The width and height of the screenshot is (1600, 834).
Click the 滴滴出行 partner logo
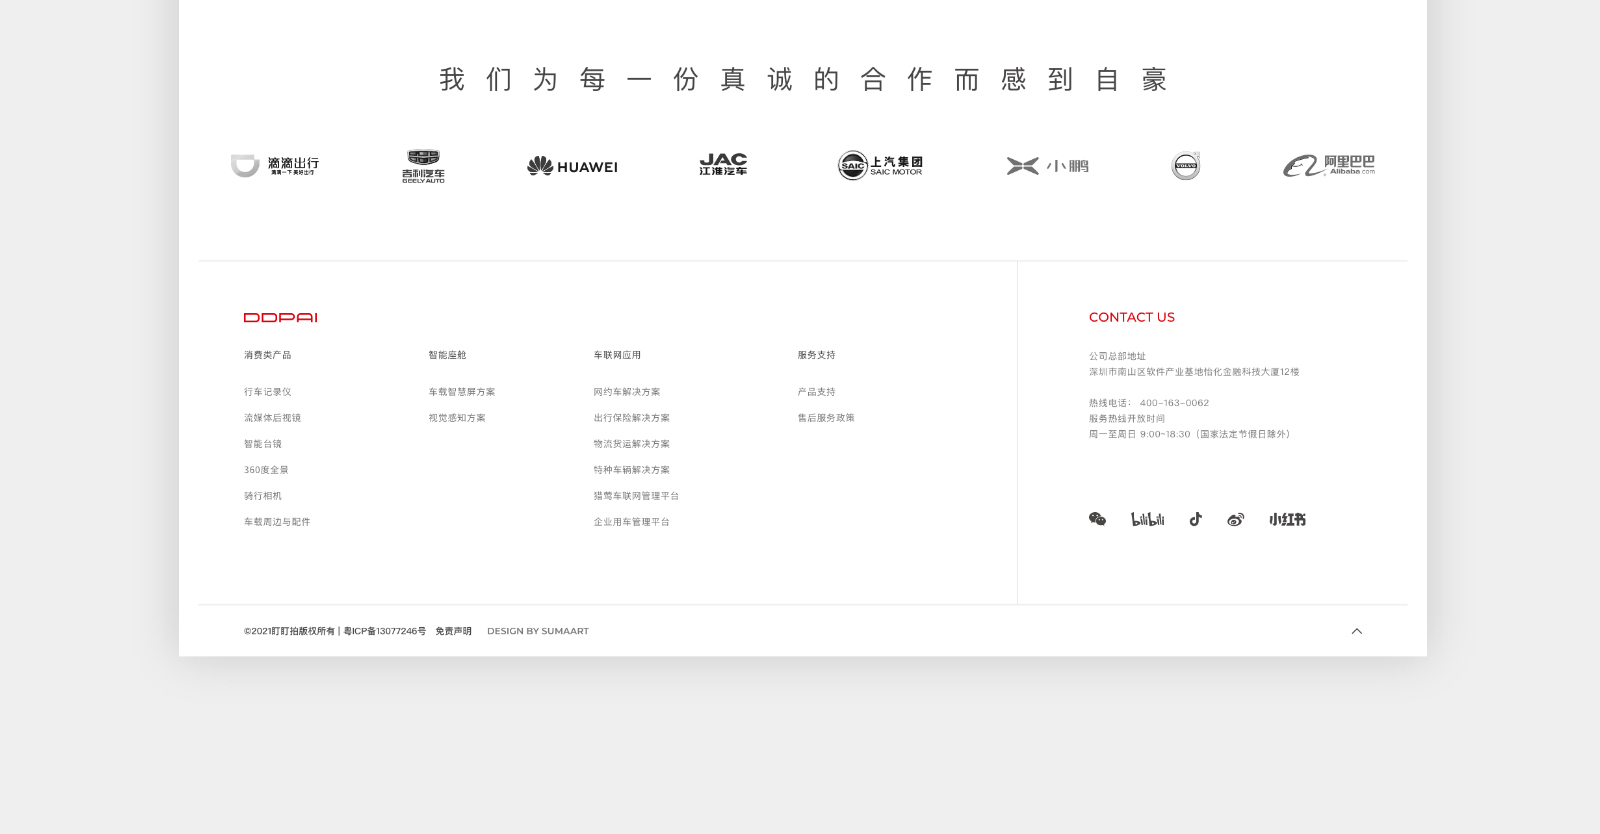click(275, 166)
